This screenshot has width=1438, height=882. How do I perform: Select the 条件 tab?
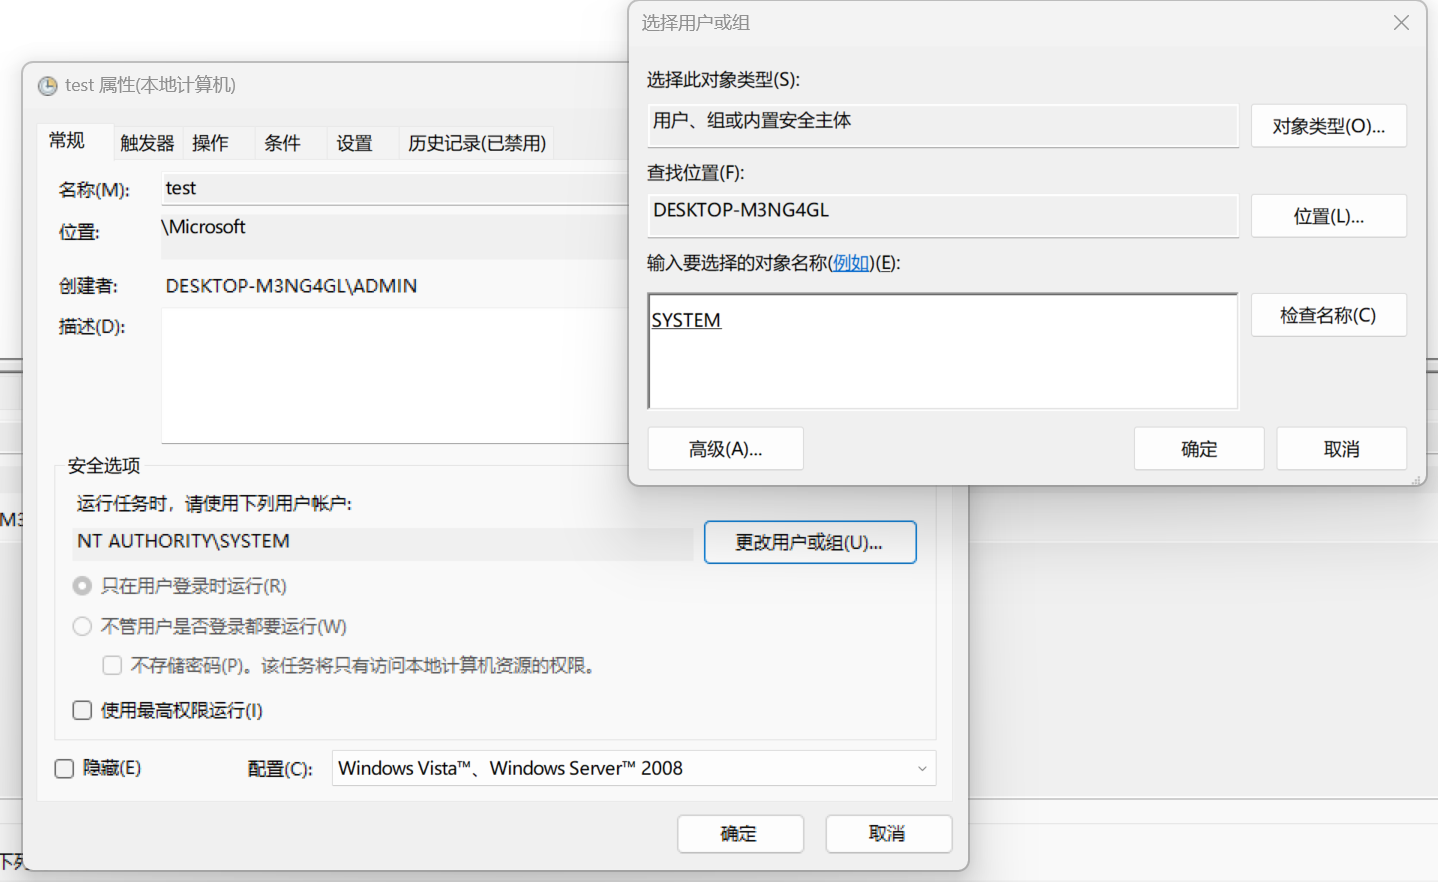click(x=282, y=143)
